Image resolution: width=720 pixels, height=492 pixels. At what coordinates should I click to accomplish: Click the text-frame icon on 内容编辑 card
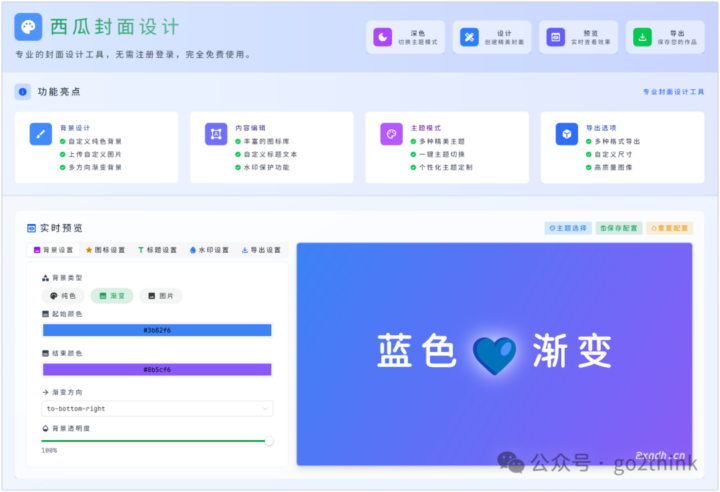click(216, 134)
